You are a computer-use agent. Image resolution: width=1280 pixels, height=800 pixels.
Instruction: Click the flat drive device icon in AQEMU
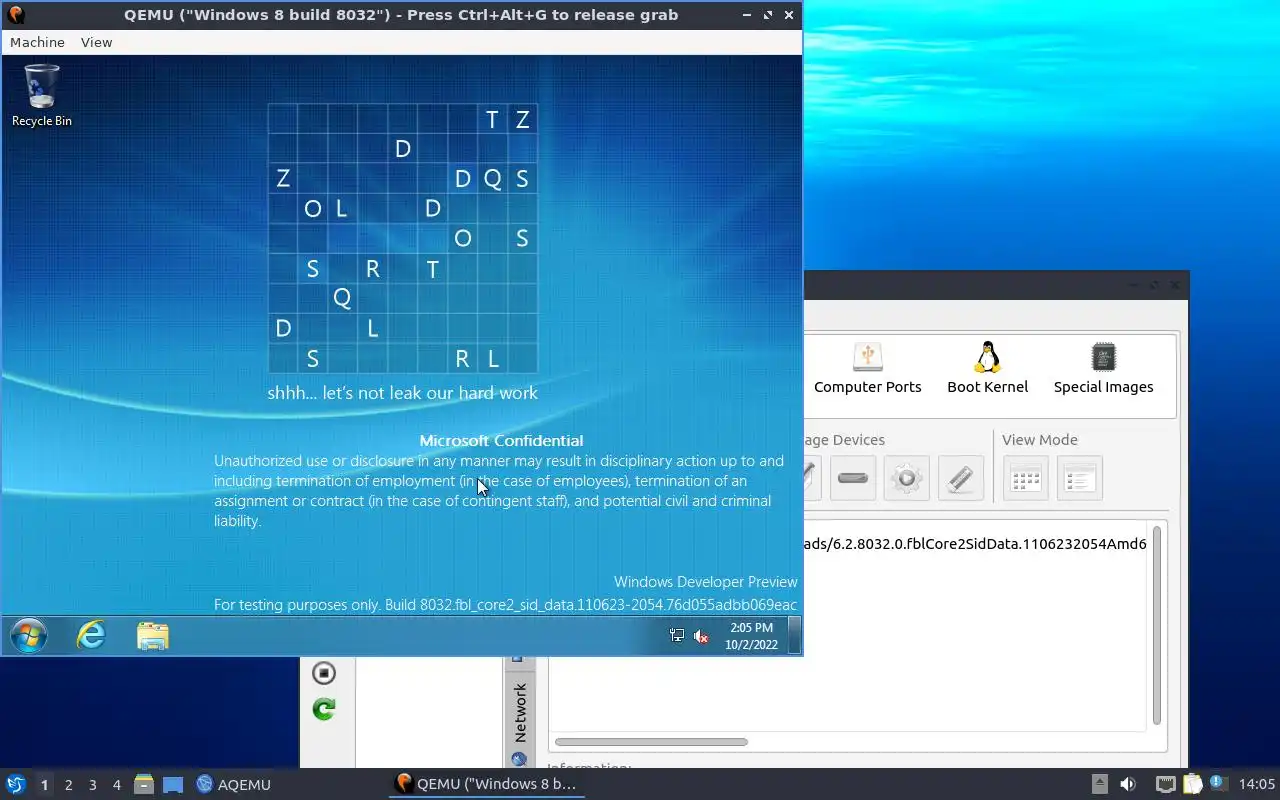click(853, 478)
